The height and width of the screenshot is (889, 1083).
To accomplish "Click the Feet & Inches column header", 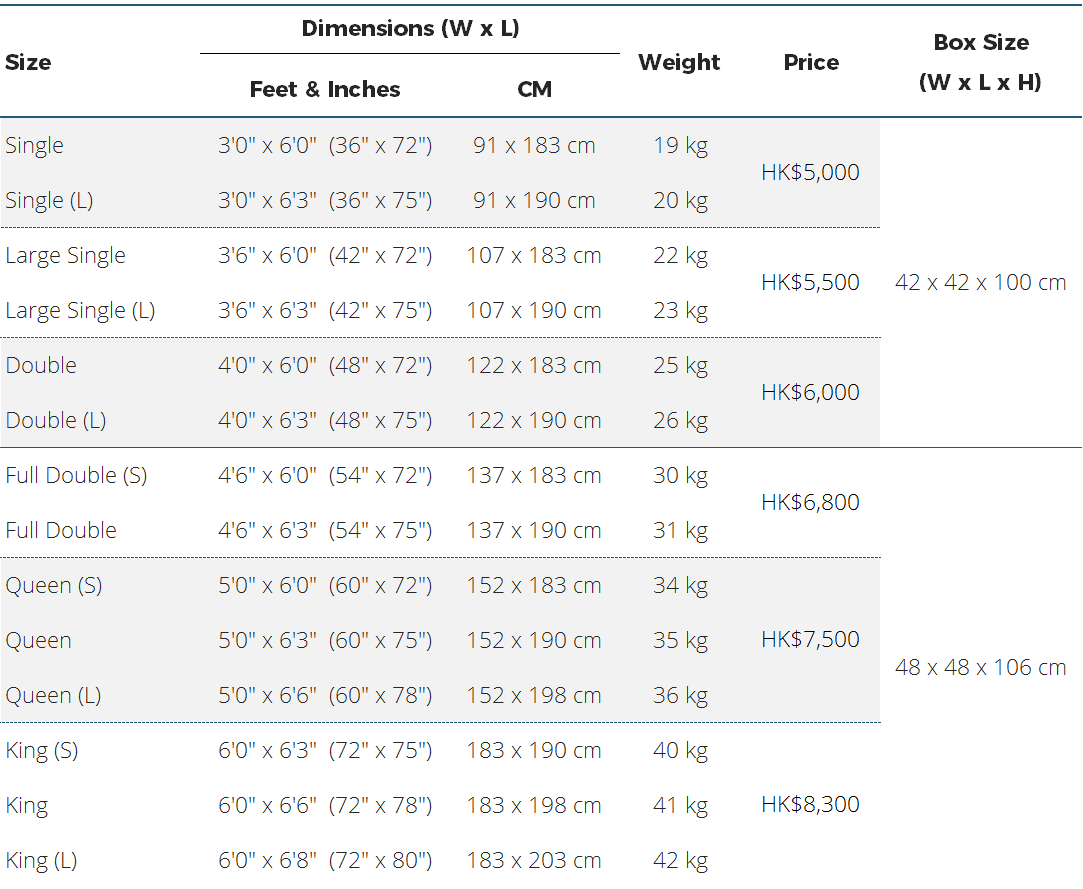I will [x=325, y=89].
